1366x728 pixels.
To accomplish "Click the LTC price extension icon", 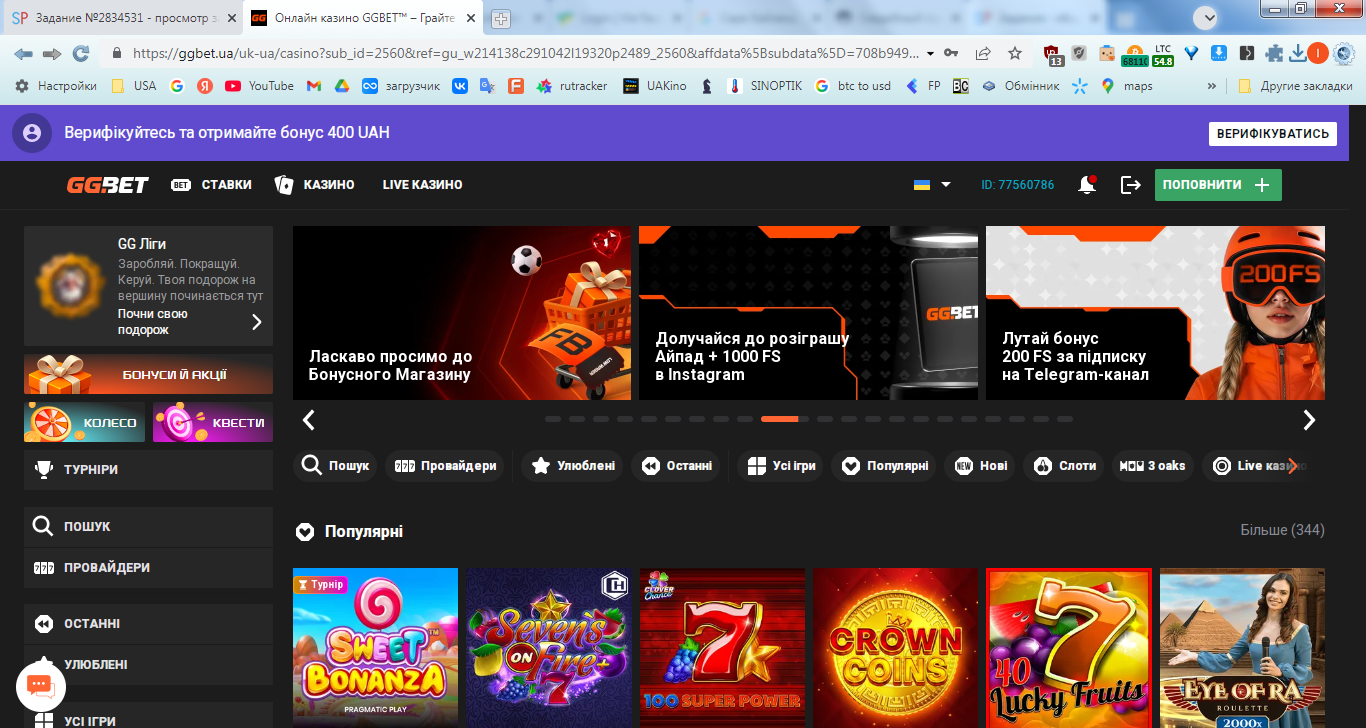I will (1163, 55).
